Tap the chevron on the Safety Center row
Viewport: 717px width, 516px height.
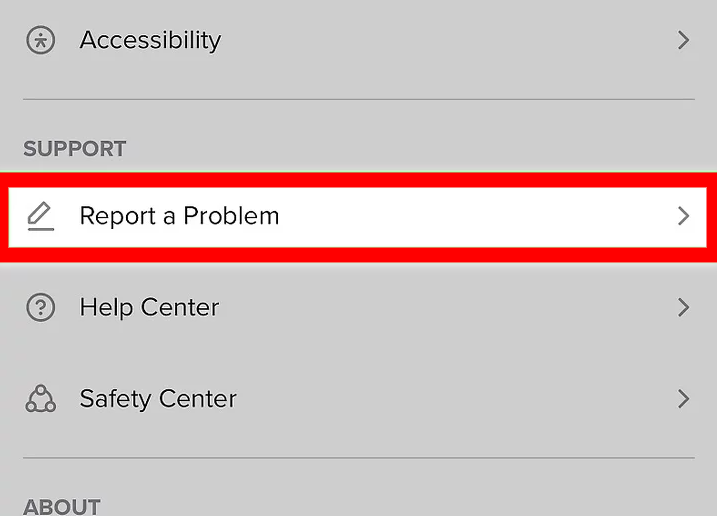[684, 399]
